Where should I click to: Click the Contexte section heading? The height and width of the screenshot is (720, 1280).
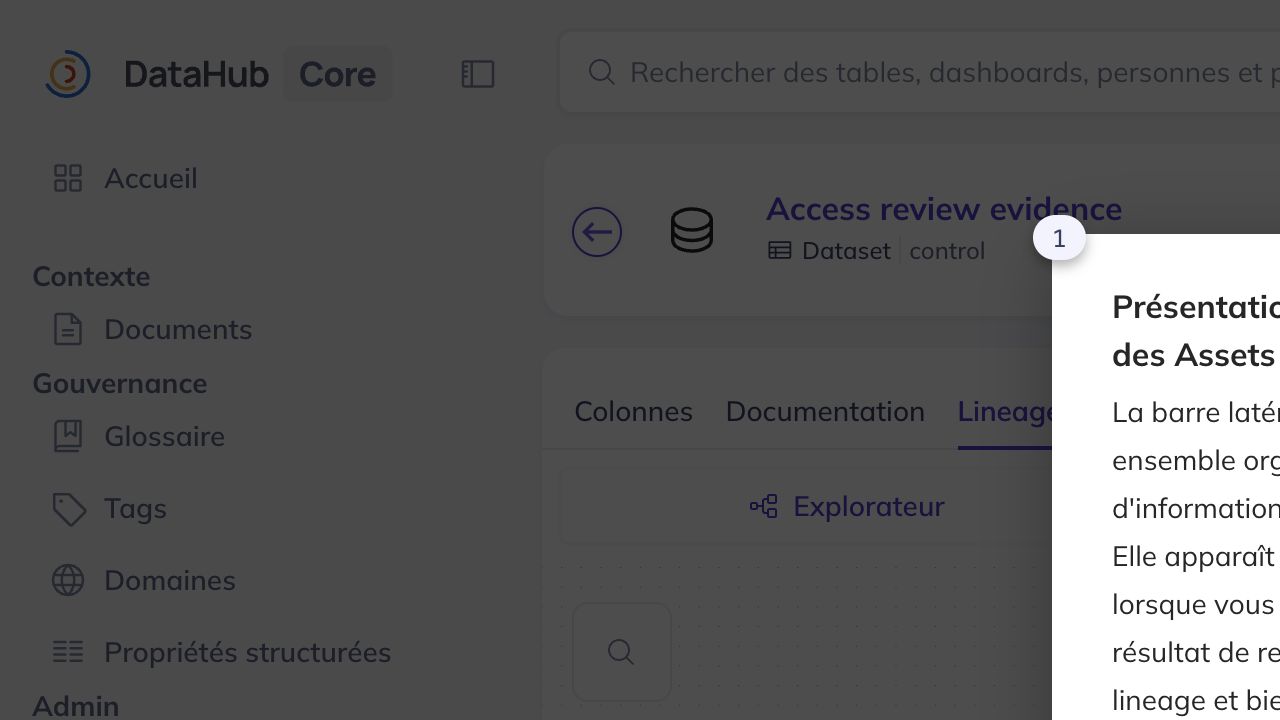click(x=91, y=276)
